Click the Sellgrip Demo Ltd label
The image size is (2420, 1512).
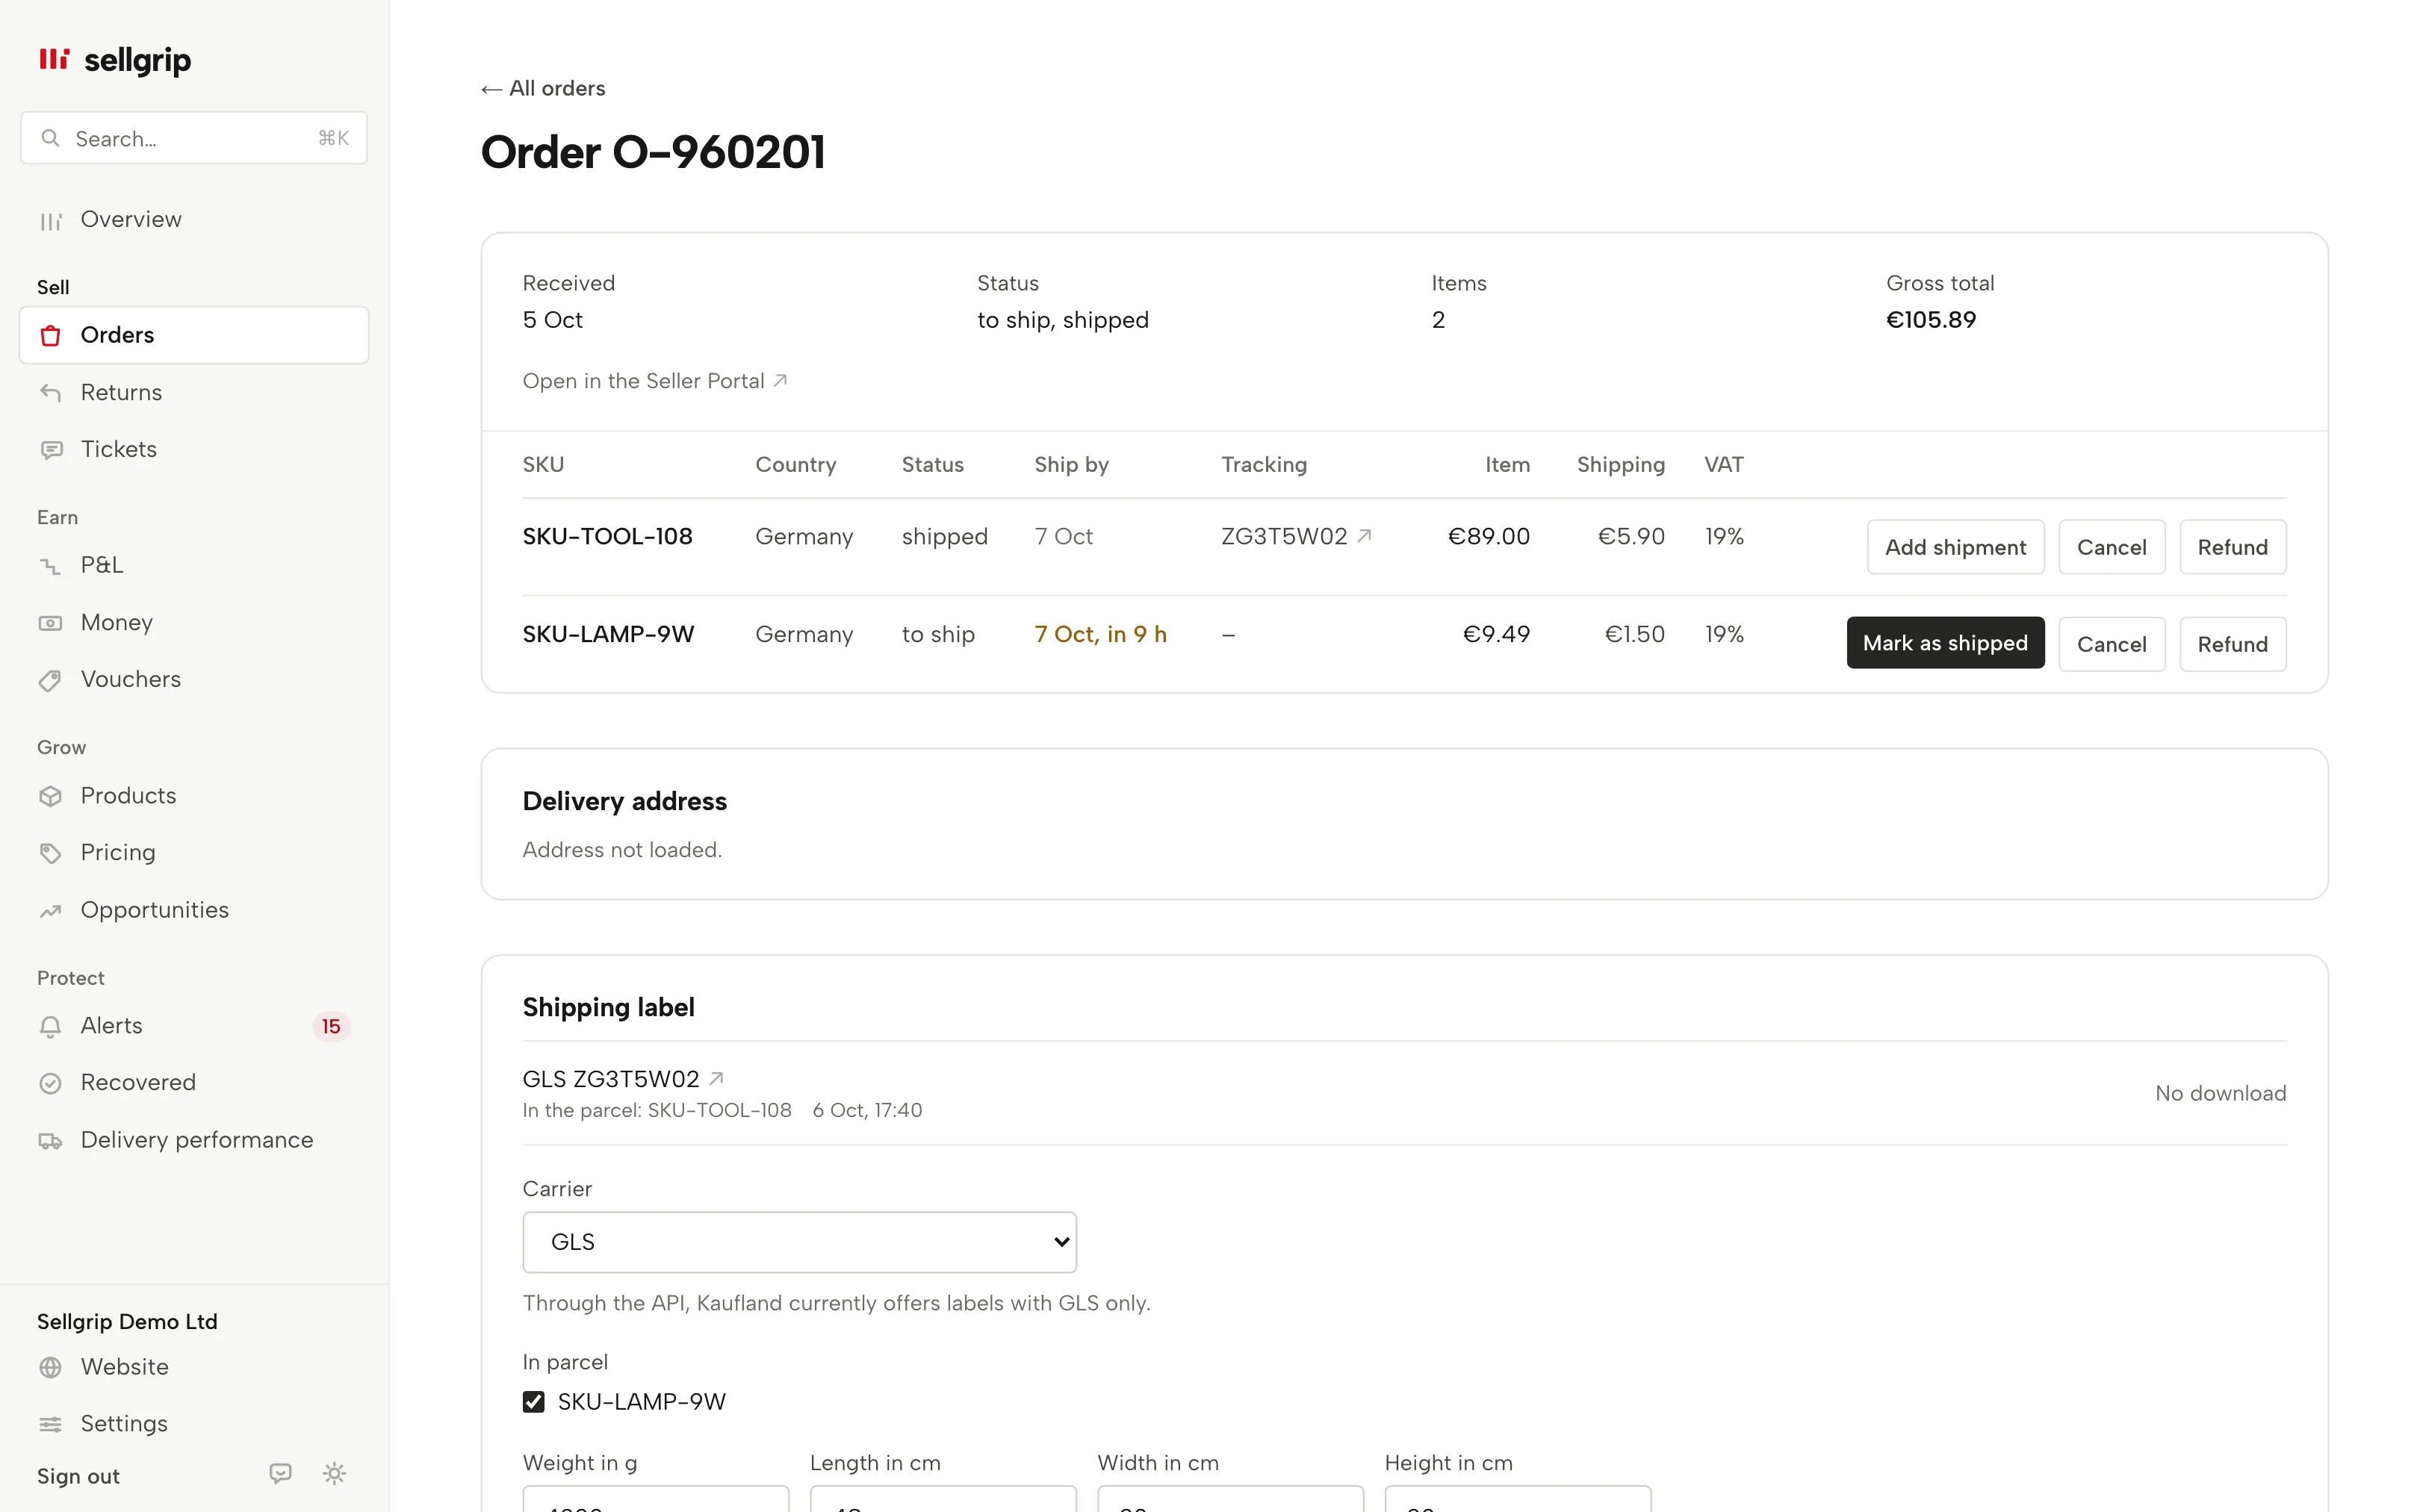[127, 1321]
